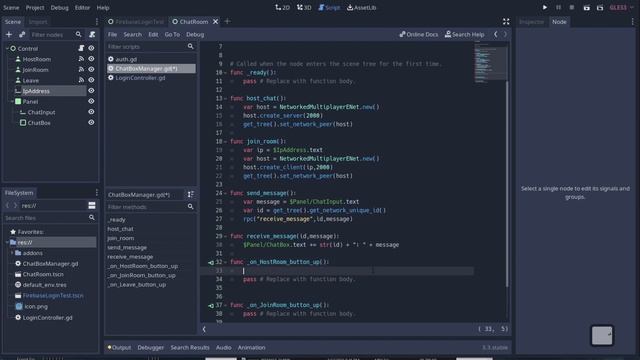Fold the _ready function at line 10
The width and height of the screenshot is (640, 360).
(225, 73)
